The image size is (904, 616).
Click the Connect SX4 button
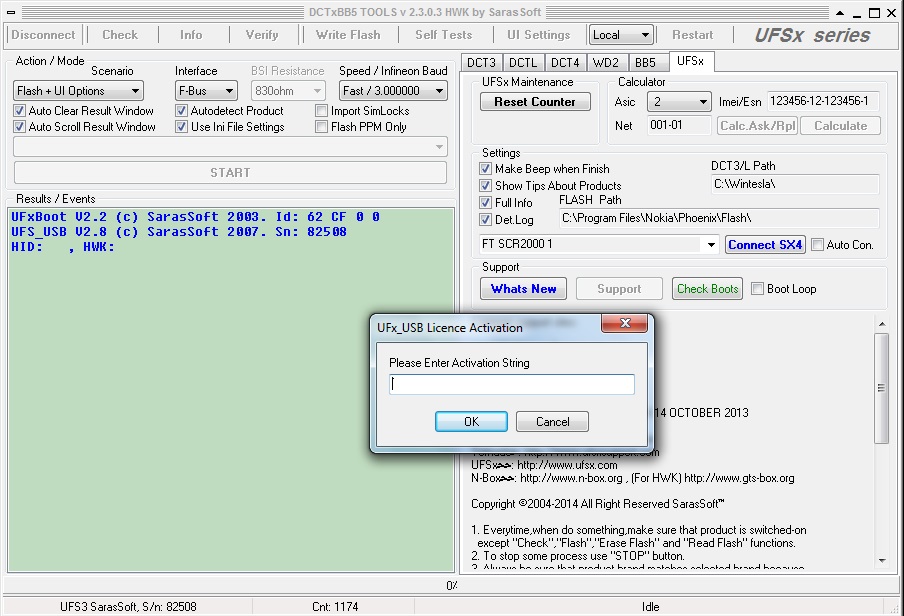click(x=765, y=245)
